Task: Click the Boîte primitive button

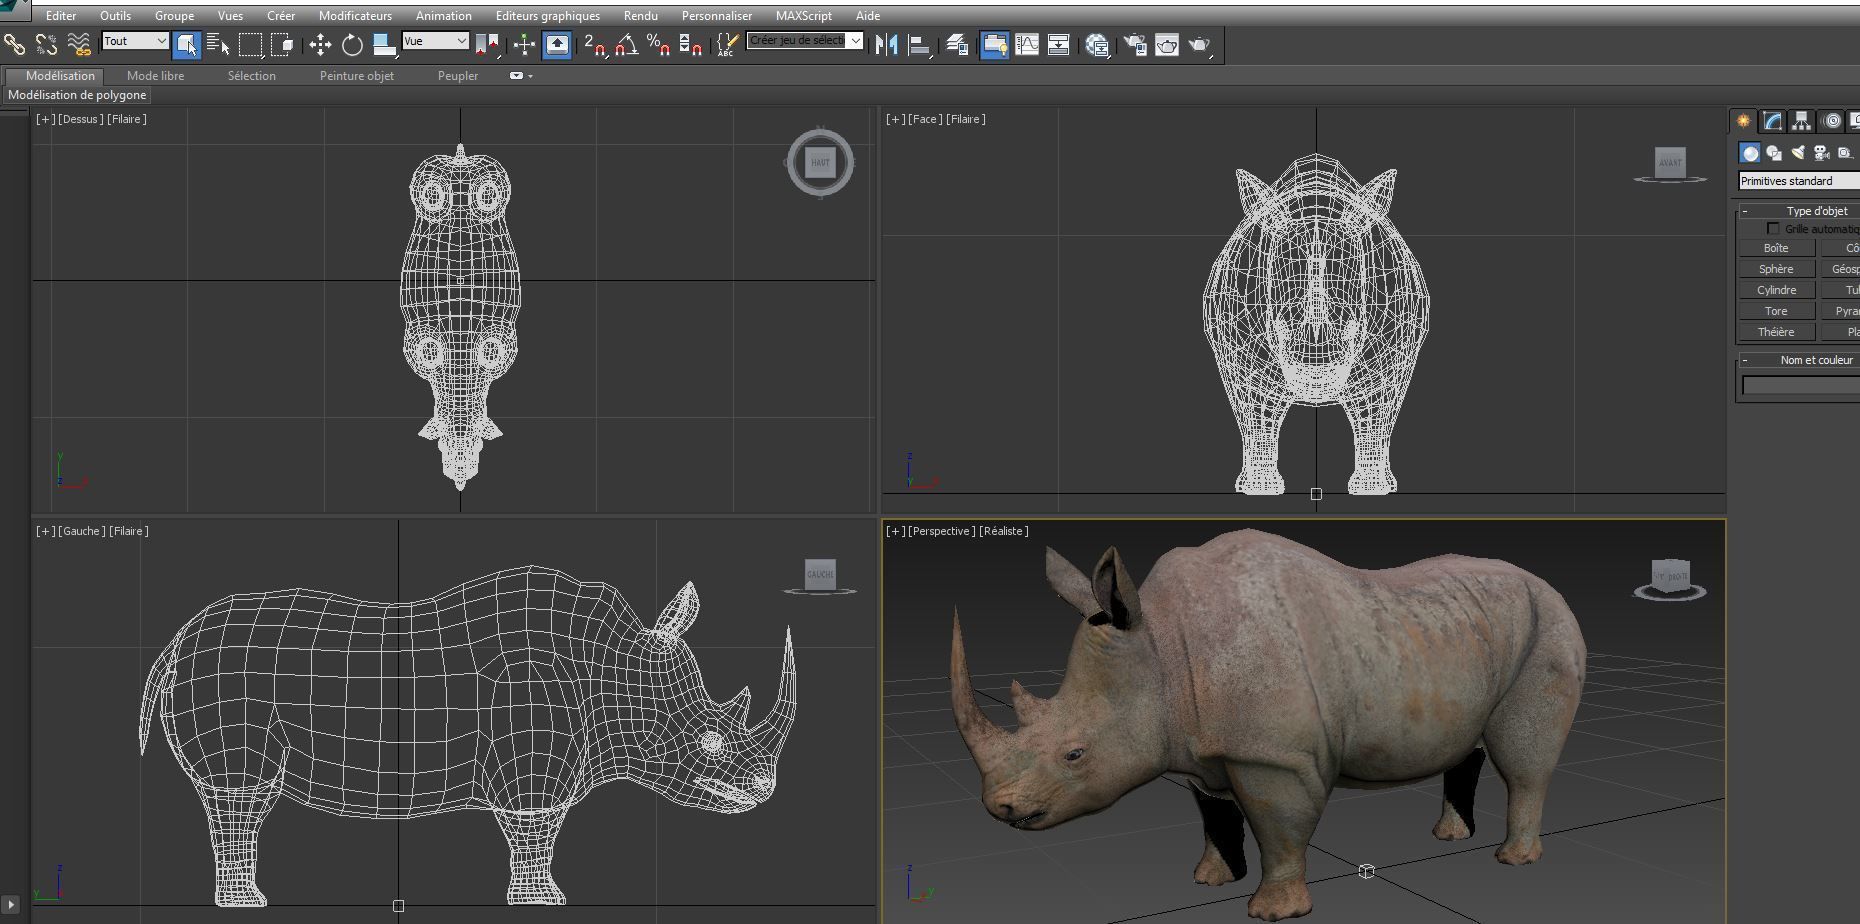Action: [1776, 248]
